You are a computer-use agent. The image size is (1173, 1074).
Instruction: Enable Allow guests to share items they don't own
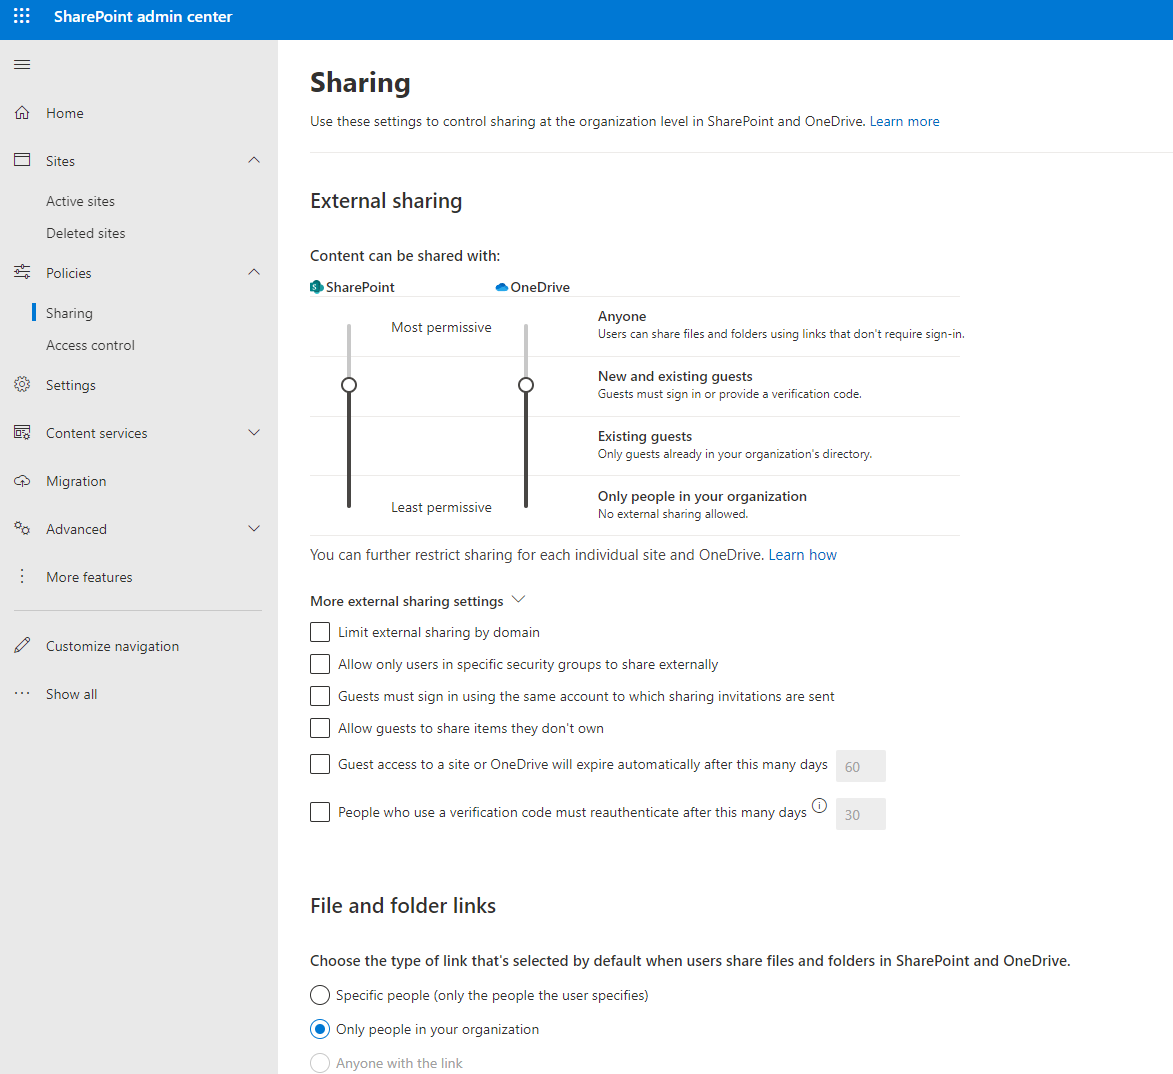[320, 728]
